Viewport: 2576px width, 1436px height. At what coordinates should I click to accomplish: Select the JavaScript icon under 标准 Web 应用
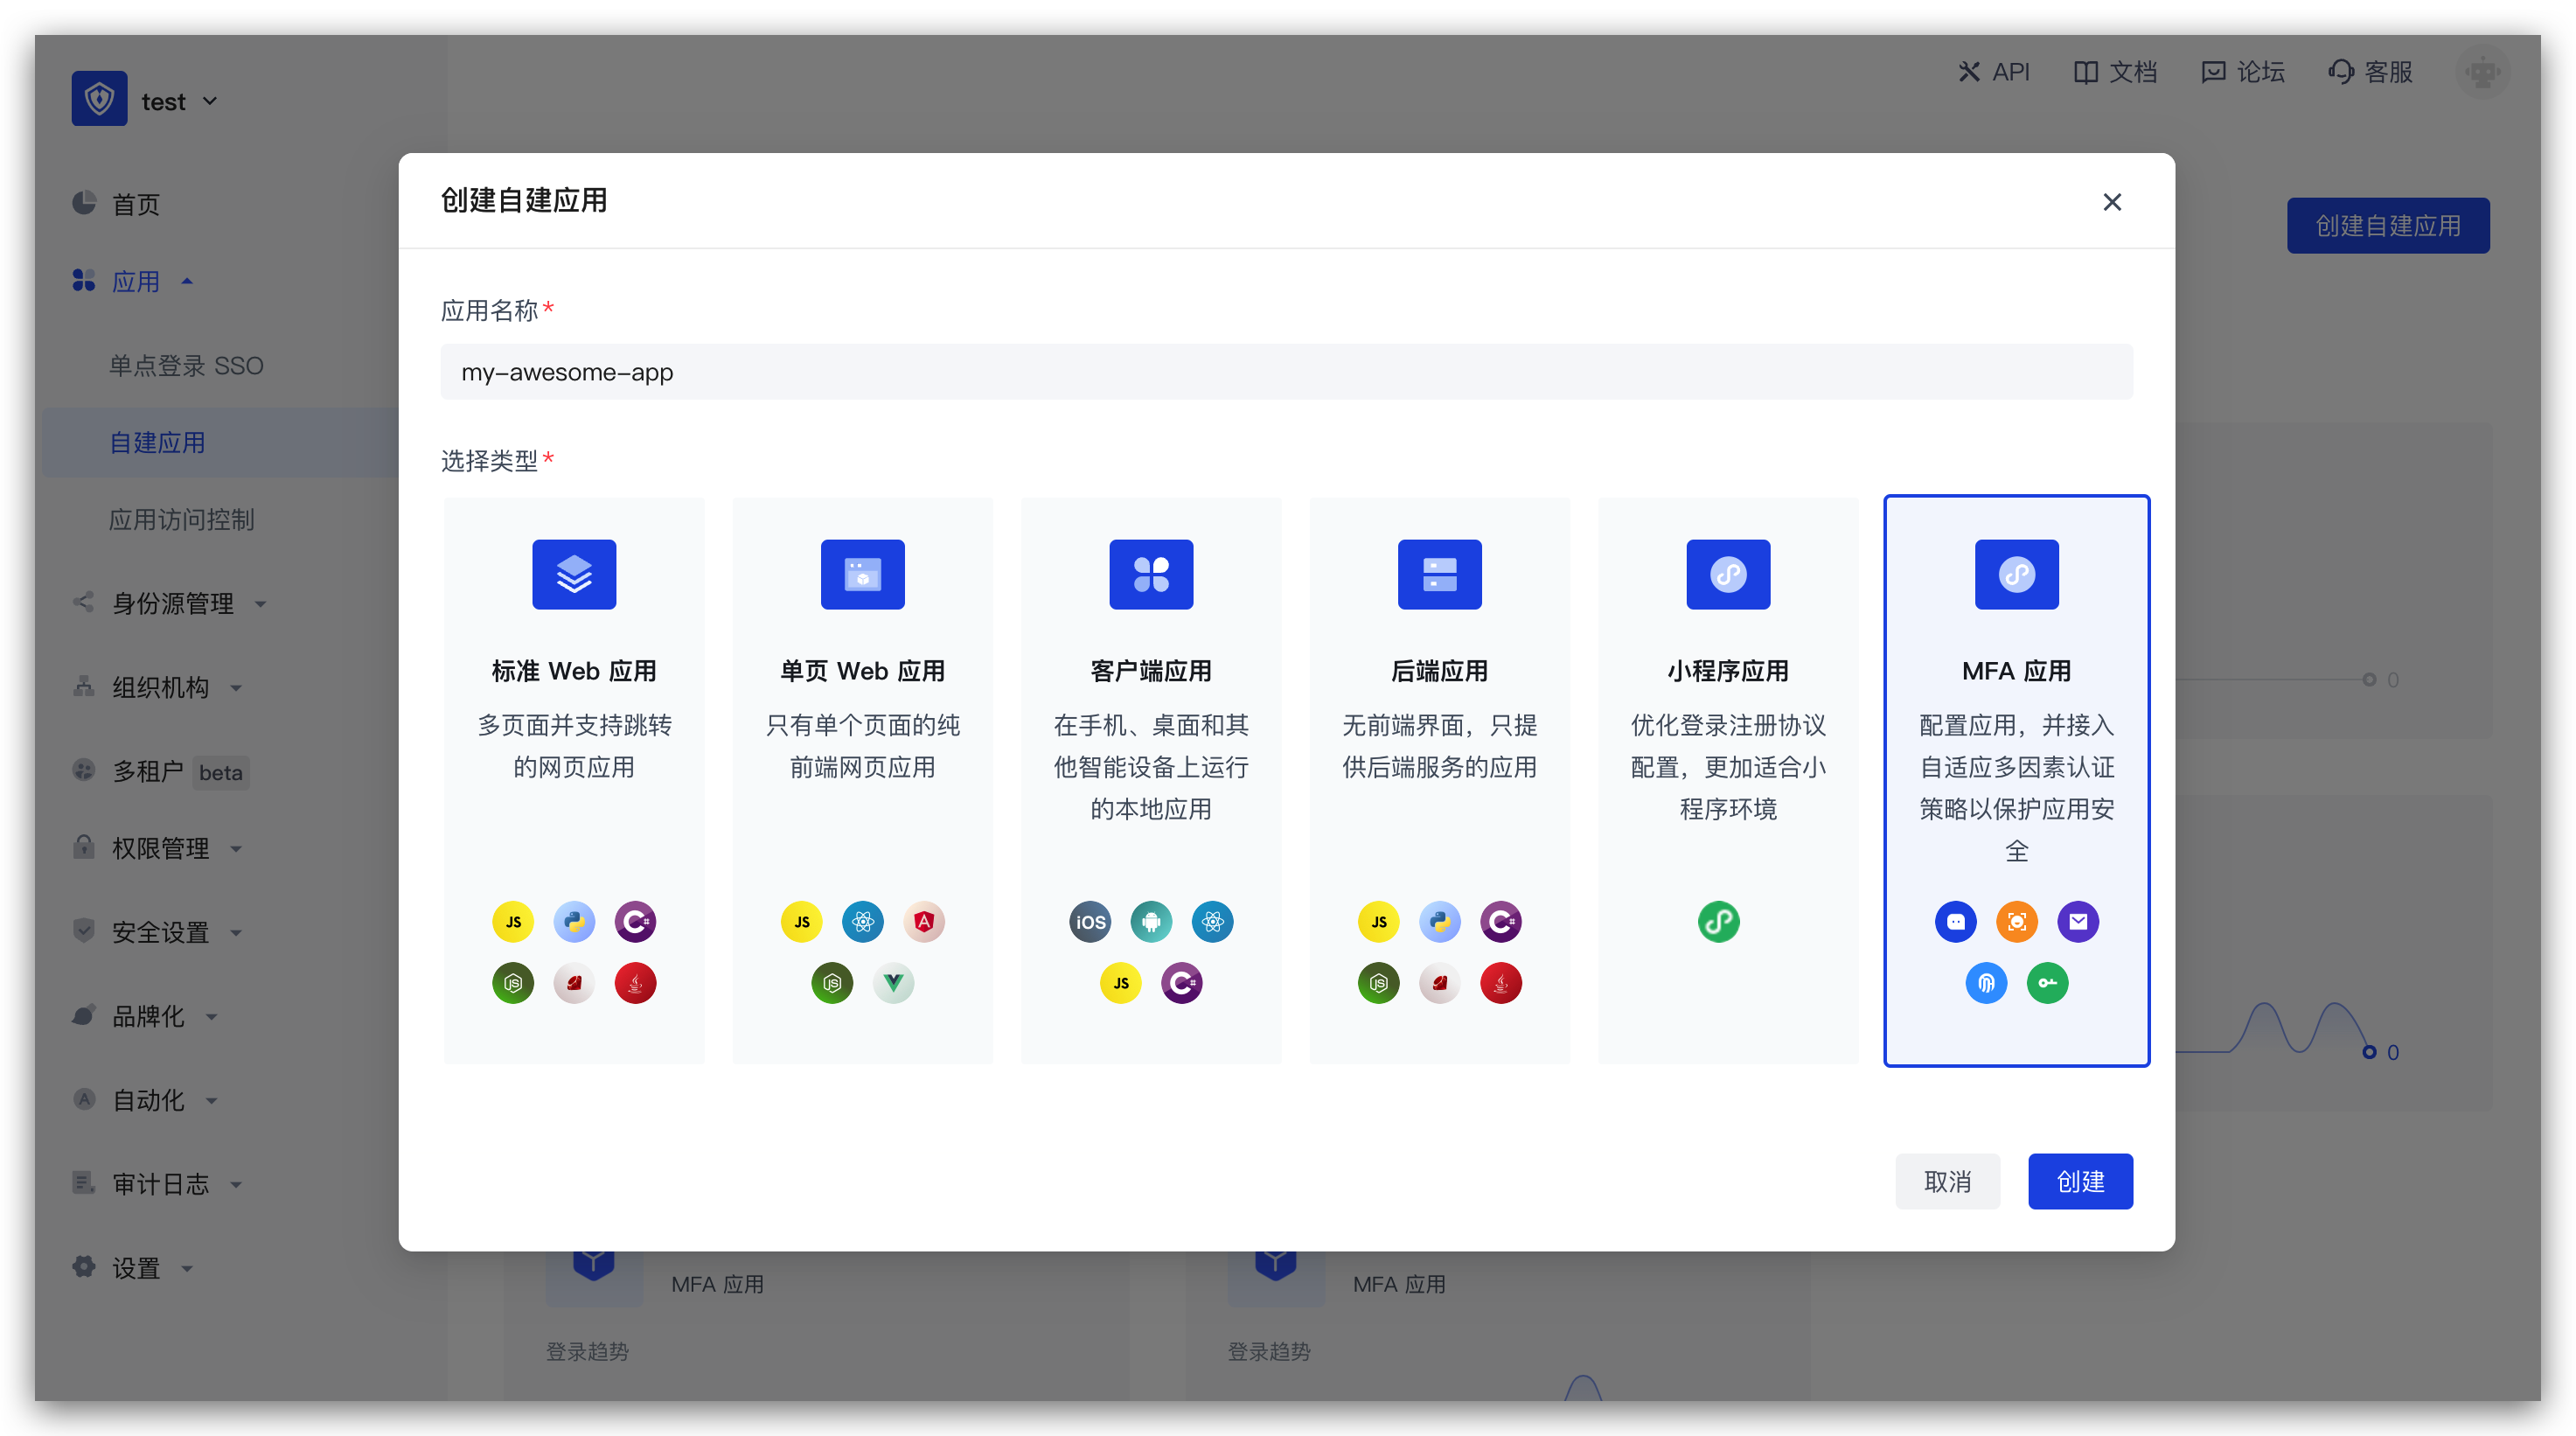pyautogui.click(x=513, y=921)
